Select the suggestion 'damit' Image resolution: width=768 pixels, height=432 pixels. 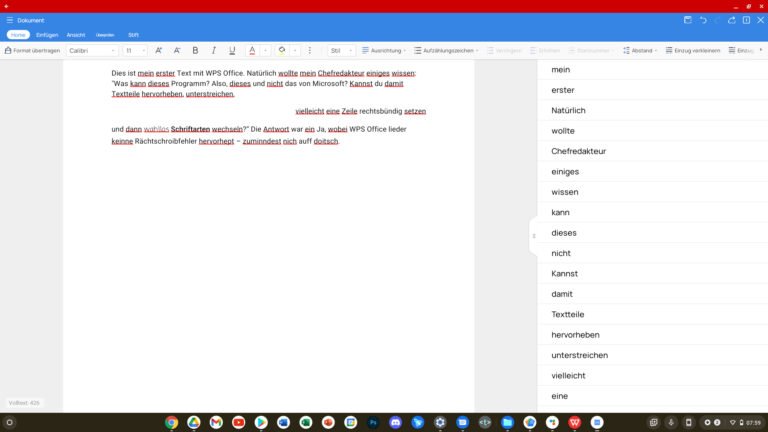click(652, 294)
